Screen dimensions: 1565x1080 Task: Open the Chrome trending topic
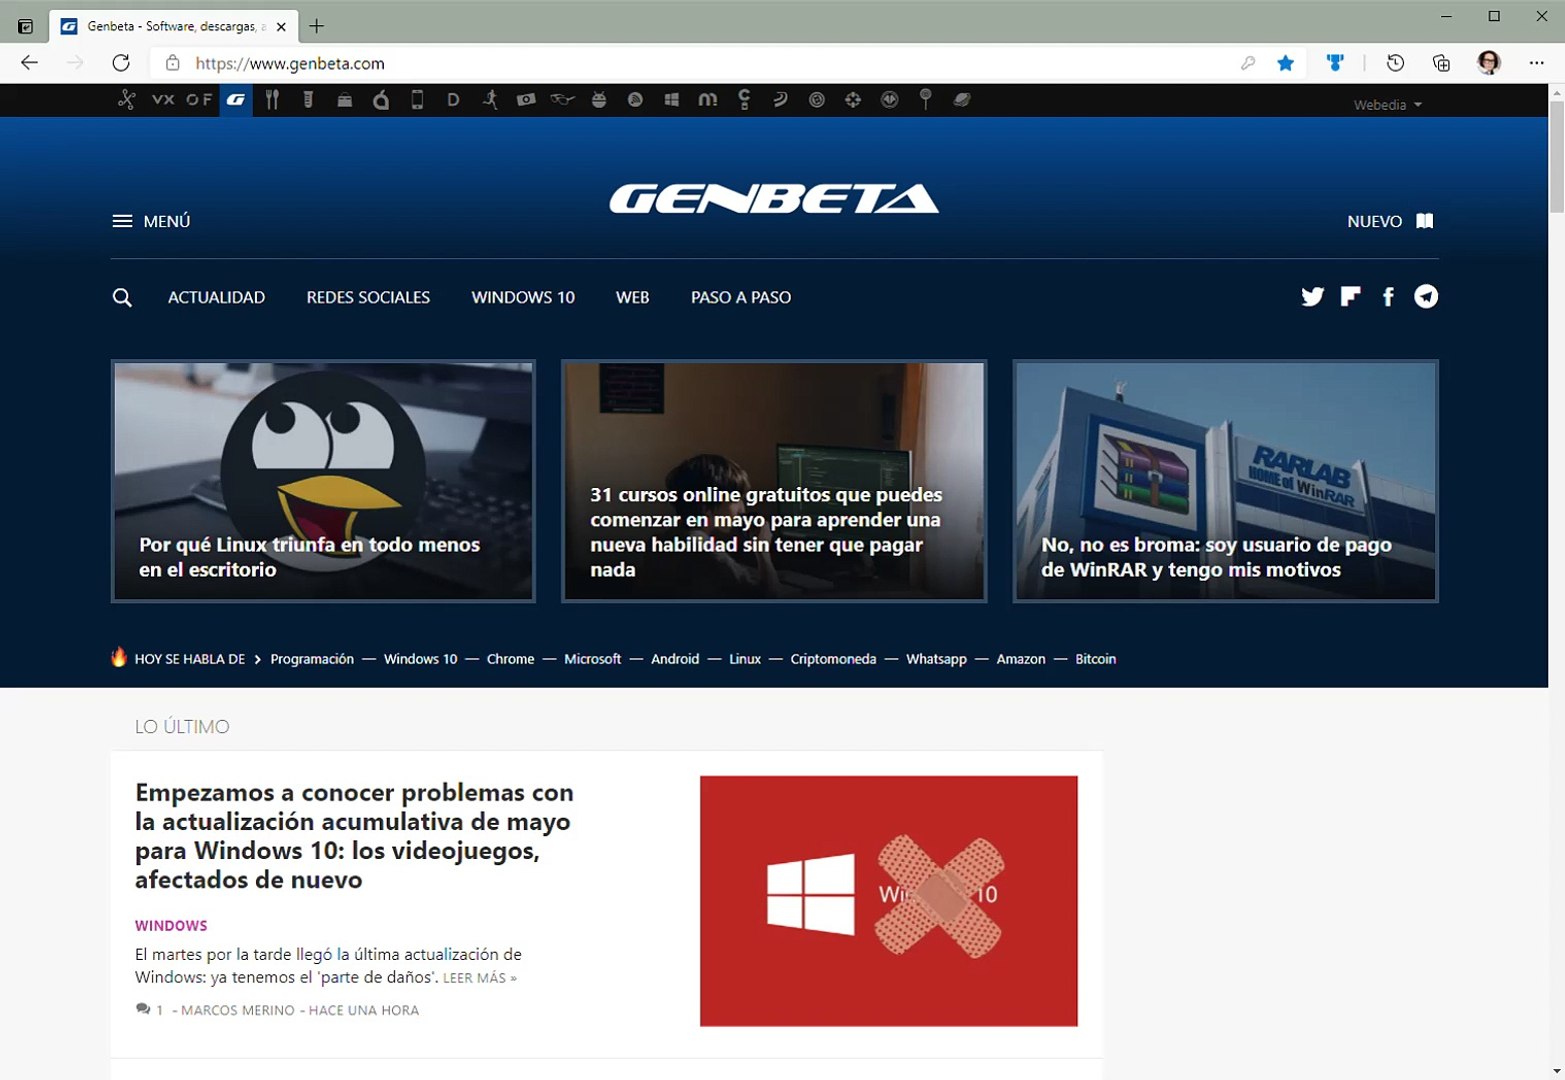[x=510, y=659]
